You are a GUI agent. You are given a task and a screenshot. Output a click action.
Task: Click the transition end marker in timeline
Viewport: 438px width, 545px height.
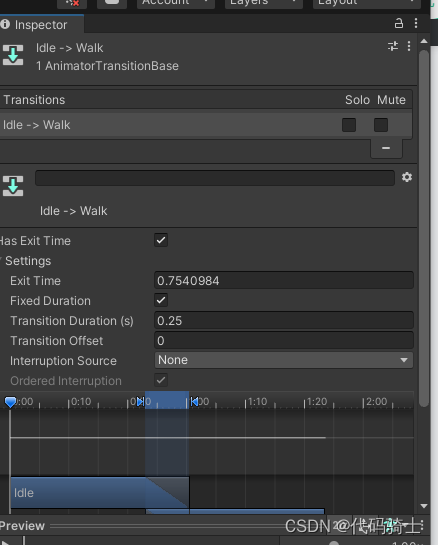pos(194,402)
